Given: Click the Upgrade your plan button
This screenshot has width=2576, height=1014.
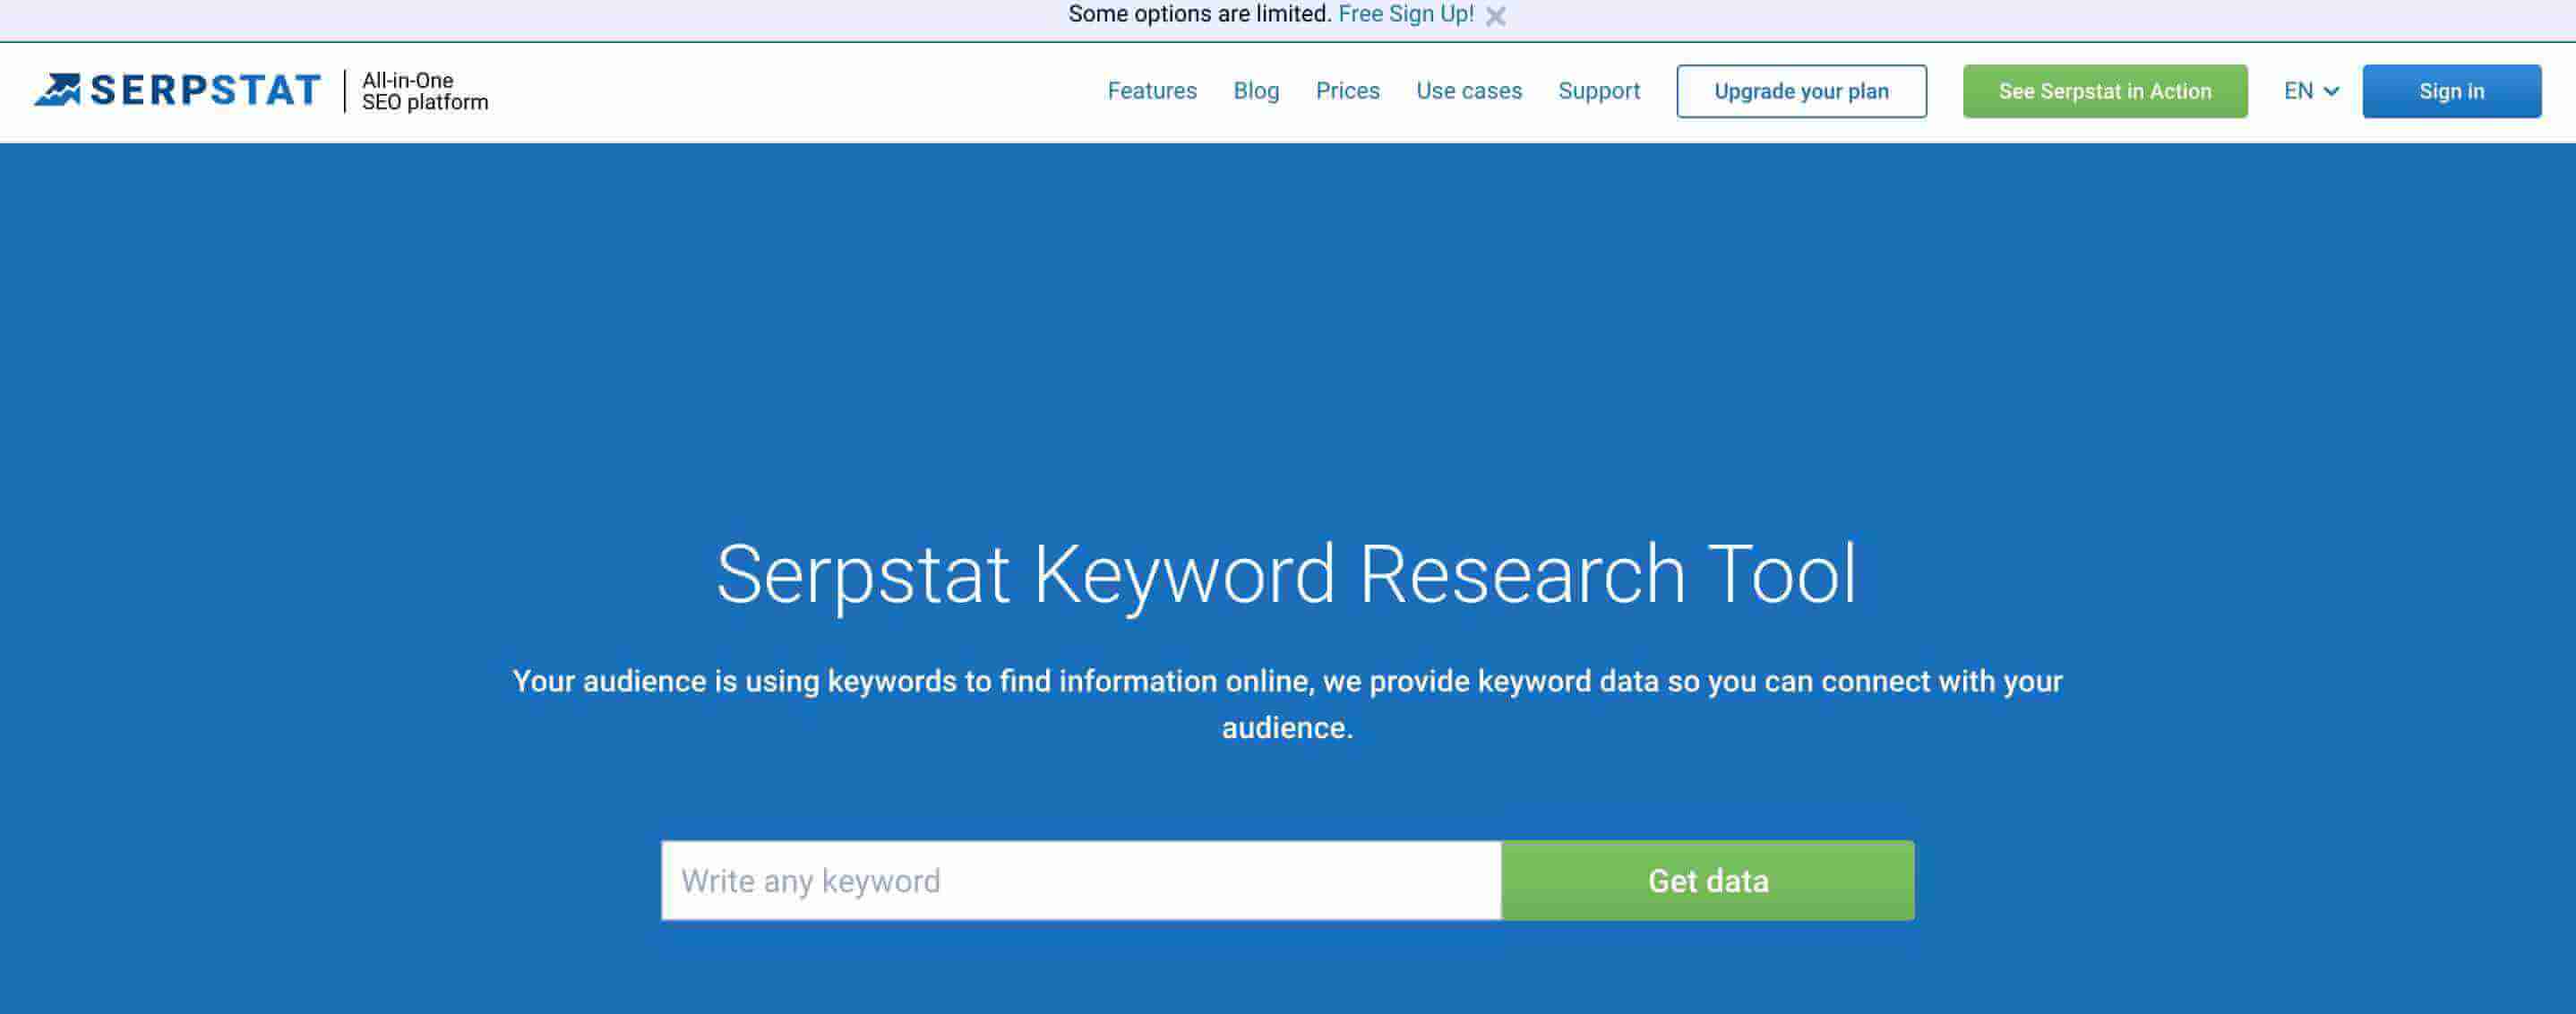Looking at the screenshot, I should (1801, 91).
